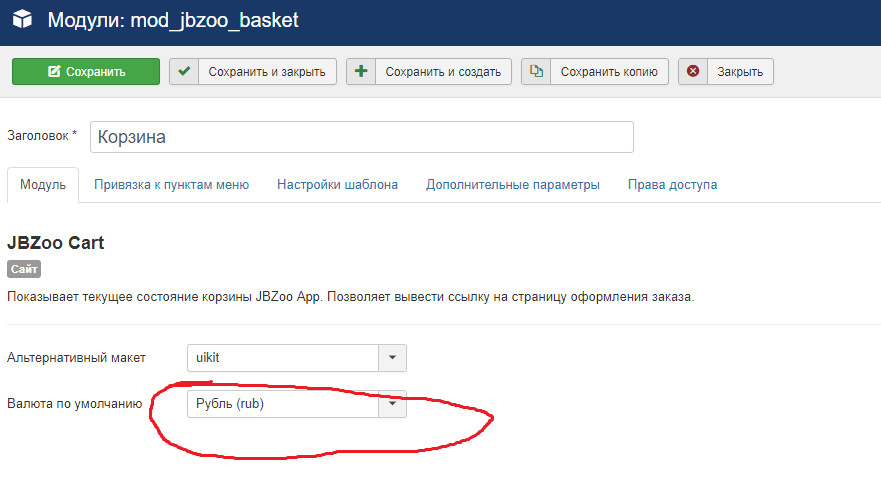Image resolution: width=881 pixels, height=502 pixels.
Task: Click Сохранить и создать text button
Action: [x=443, y=71]
